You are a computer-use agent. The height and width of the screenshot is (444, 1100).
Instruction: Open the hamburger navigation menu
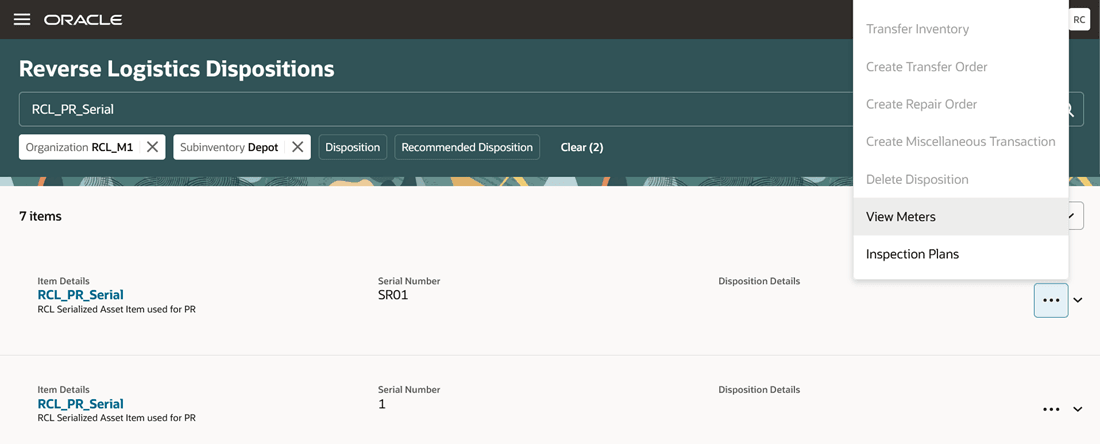tap(22, 20)
